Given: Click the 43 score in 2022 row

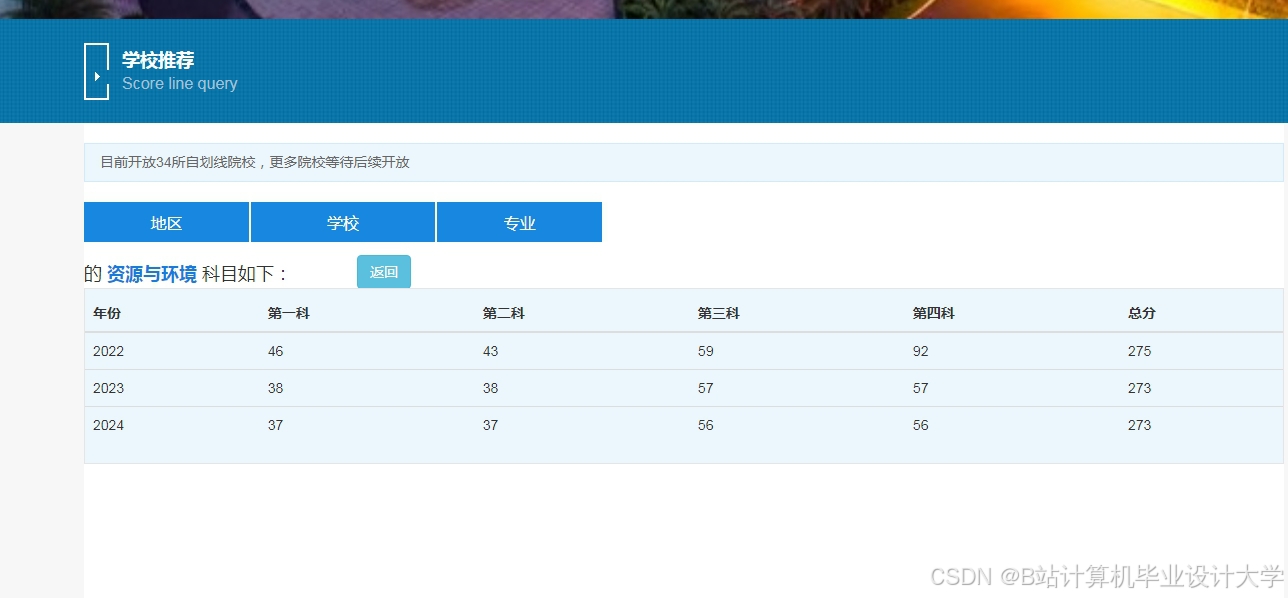Looking at the screenshot, I should coord(491,351).
